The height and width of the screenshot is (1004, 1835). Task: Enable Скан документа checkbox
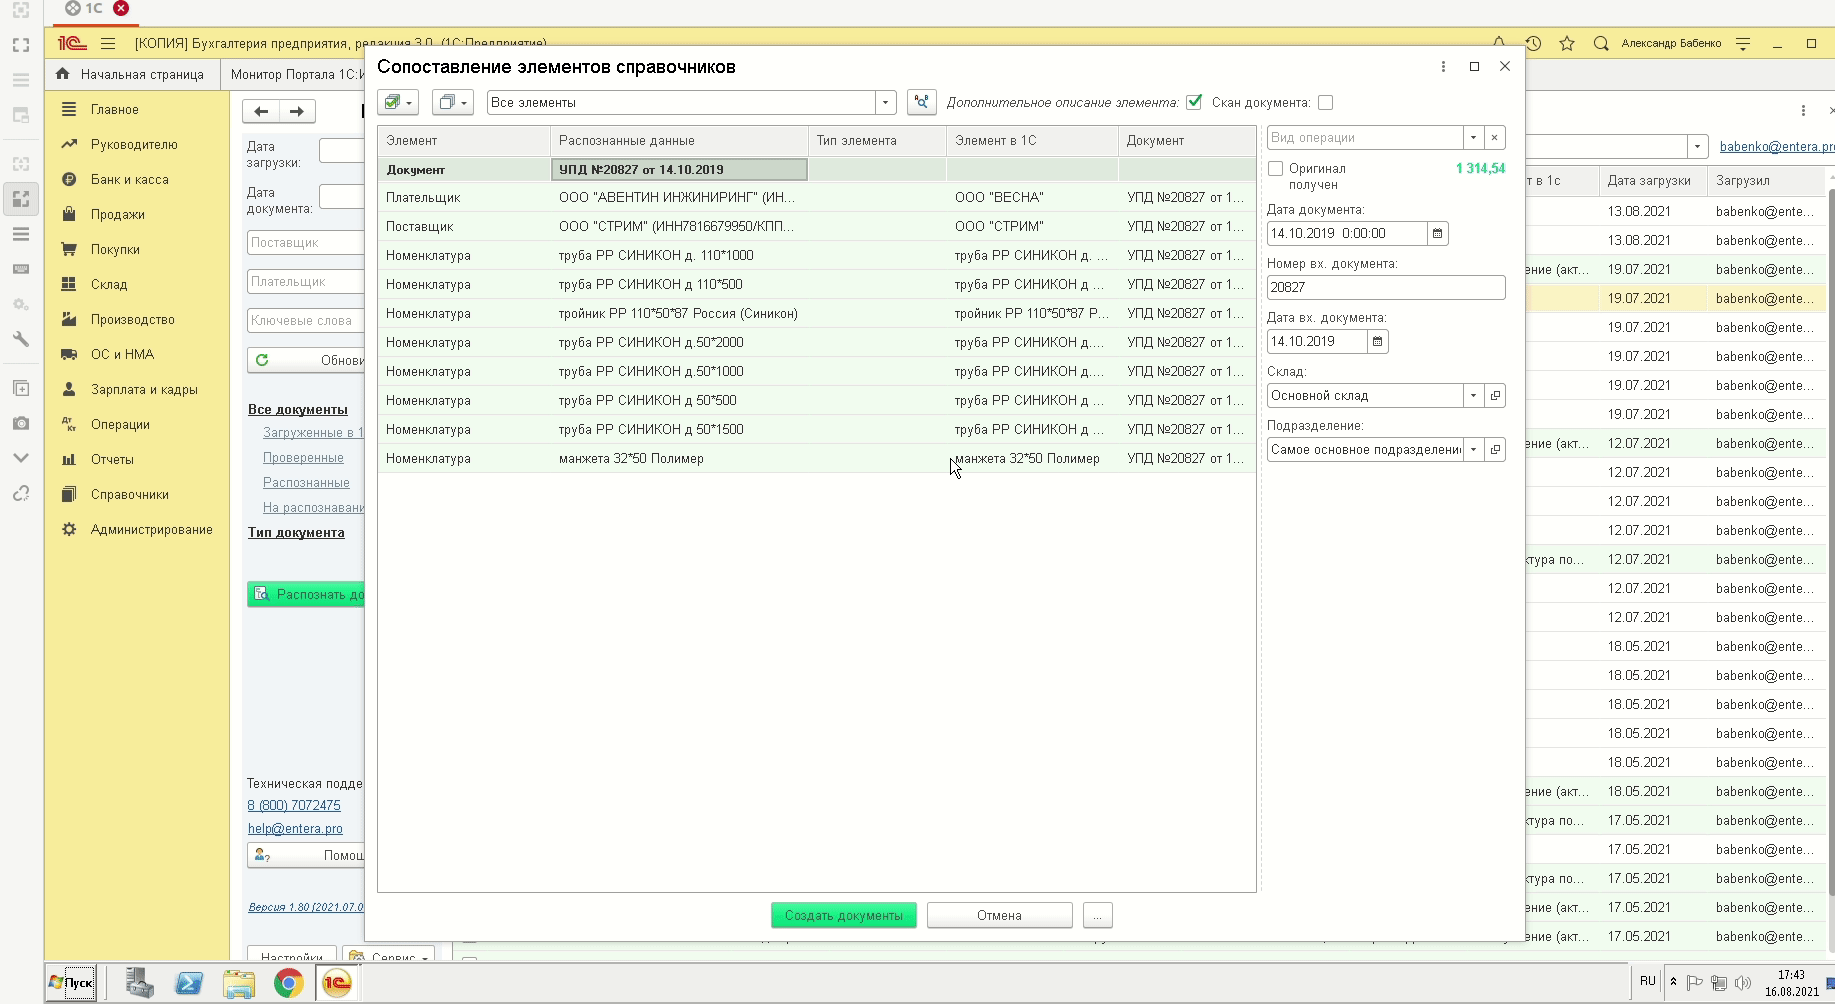1325,102
